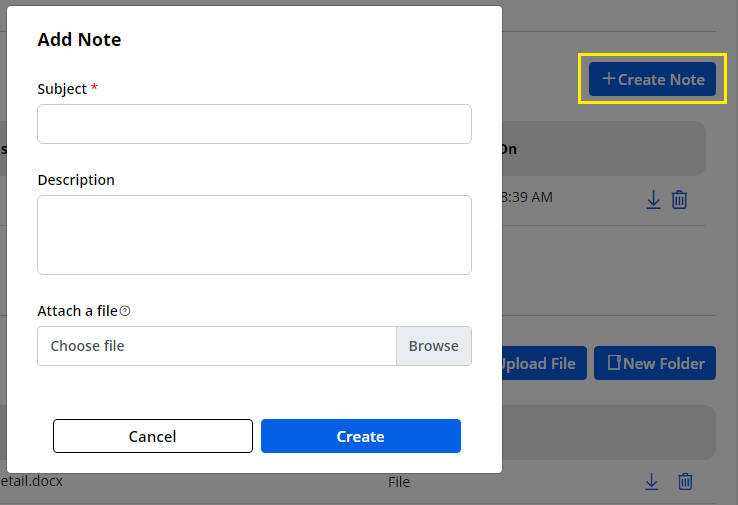Click inside the Description text area
This screenshot has width=738, height=505.
(254, 234)
